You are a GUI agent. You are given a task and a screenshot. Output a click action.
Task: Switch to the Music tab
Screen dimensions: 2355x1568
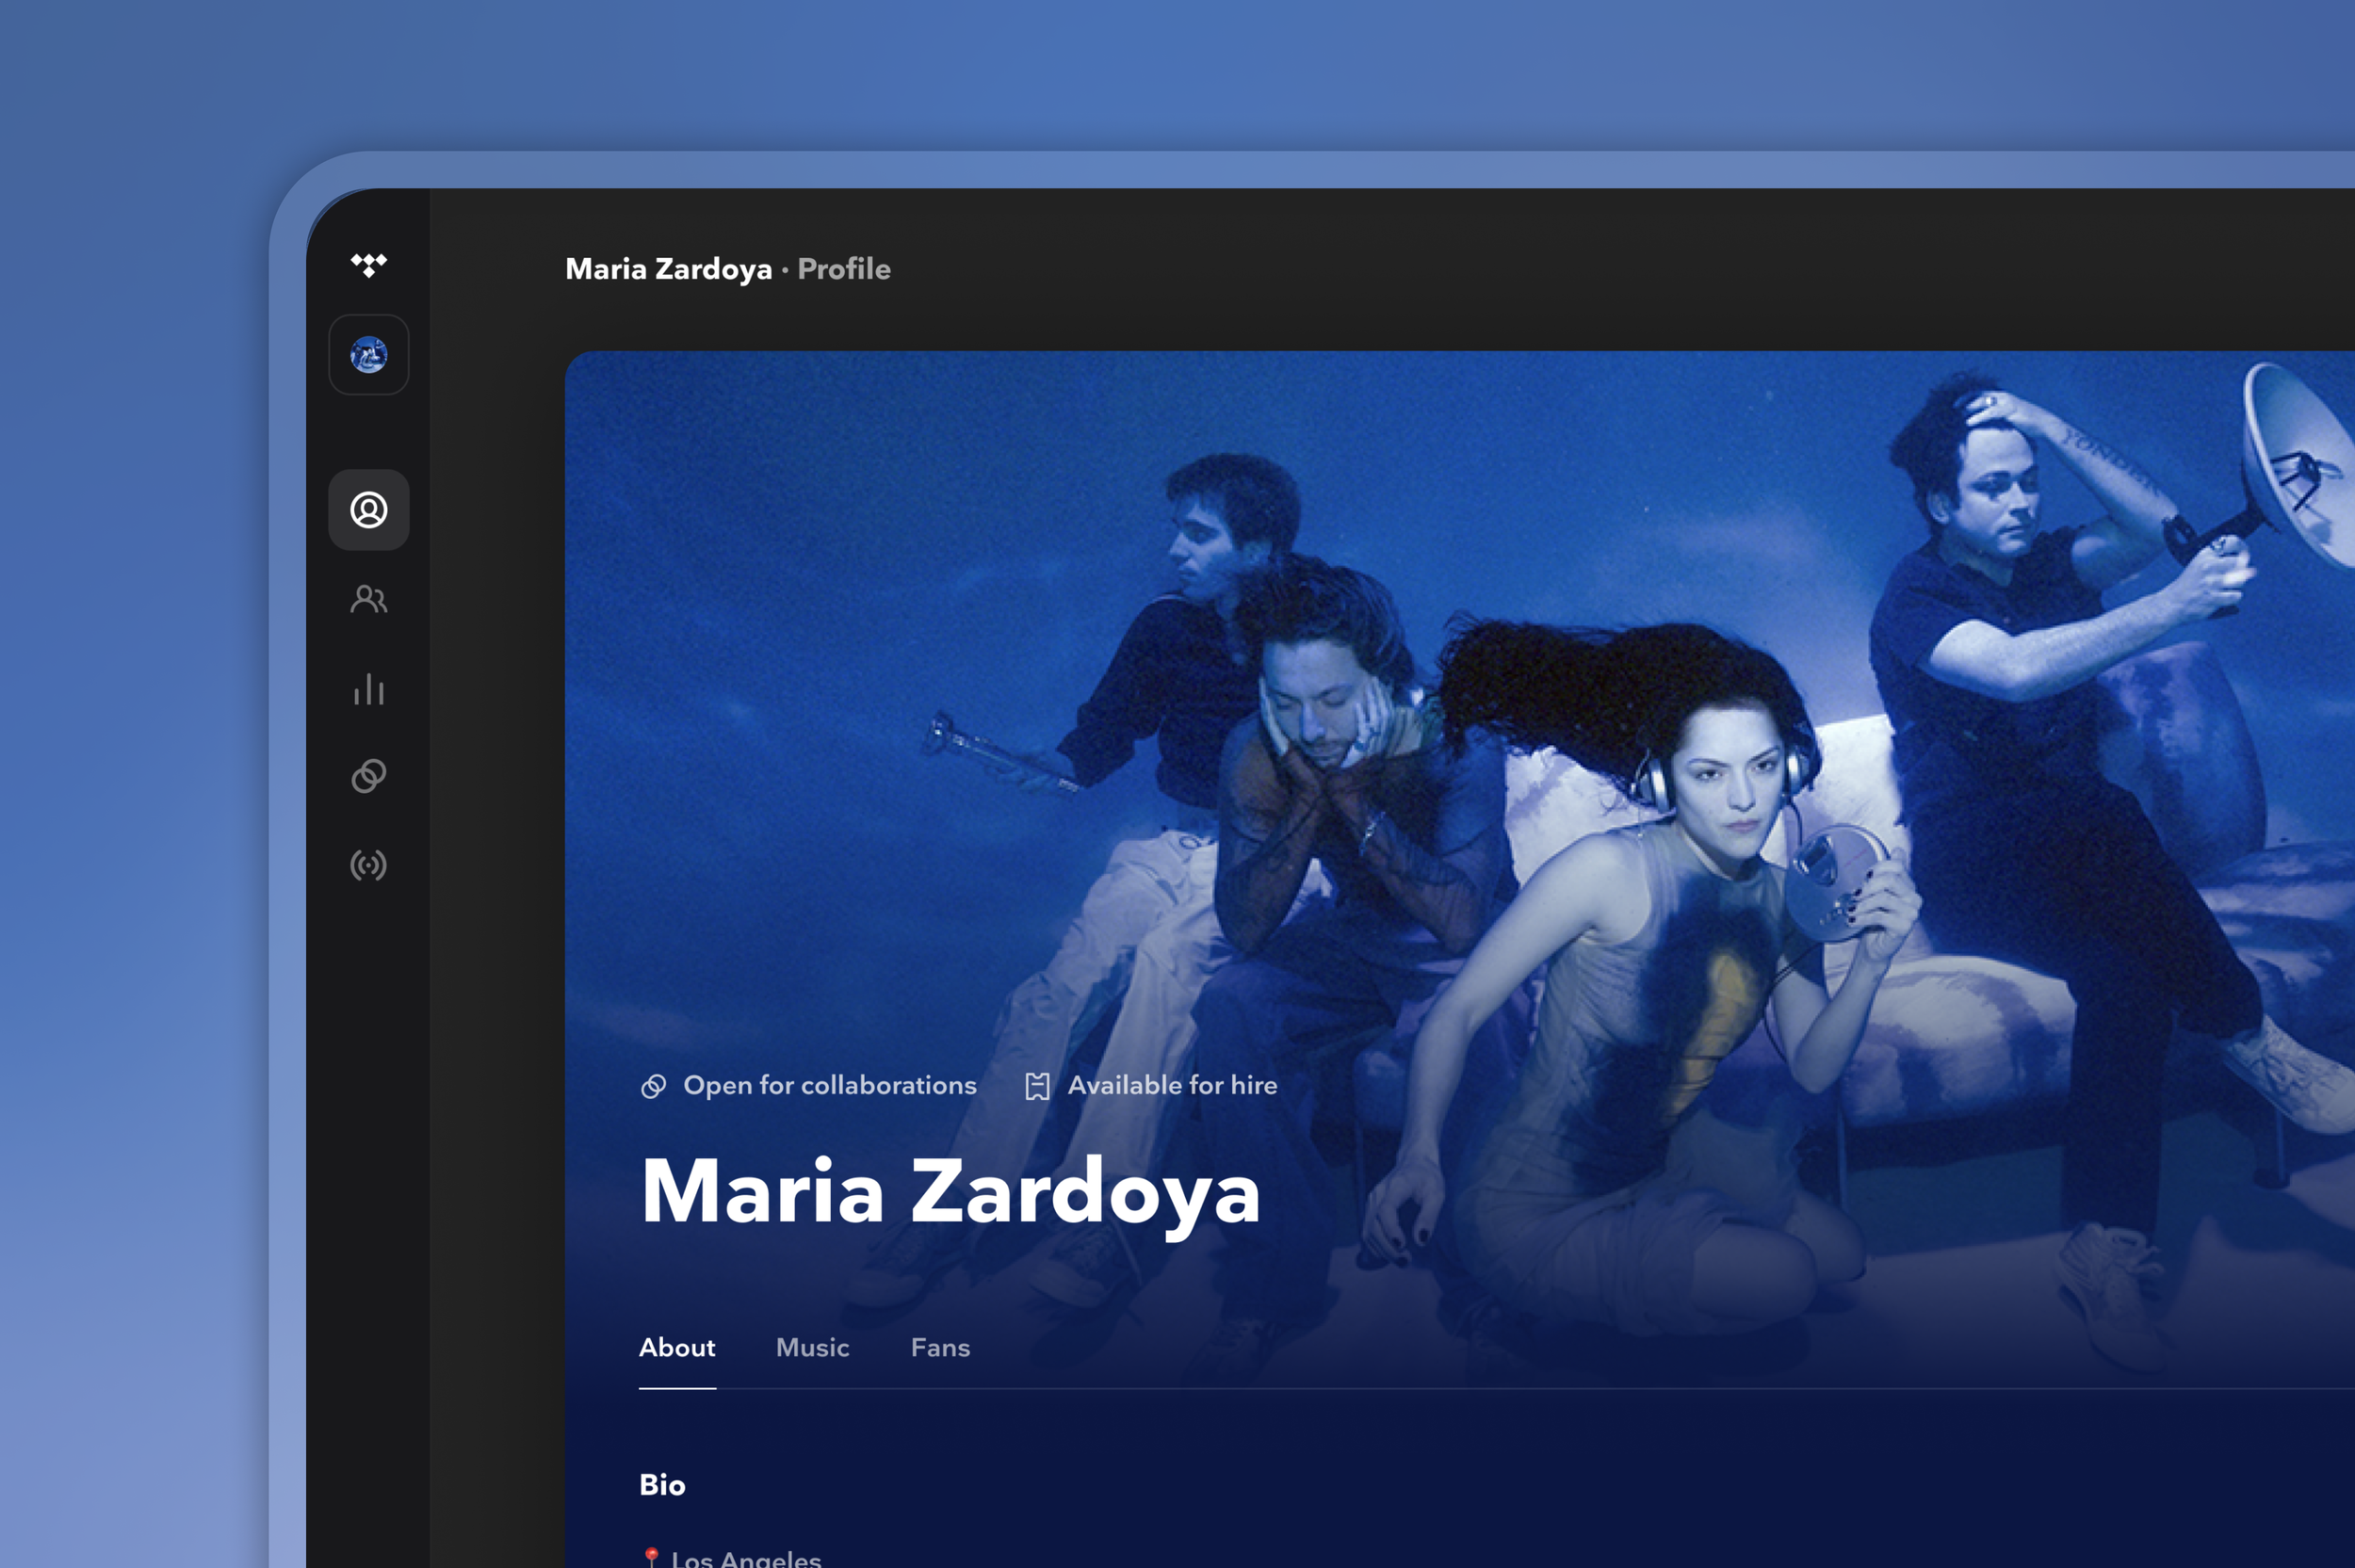[812, 1347]
